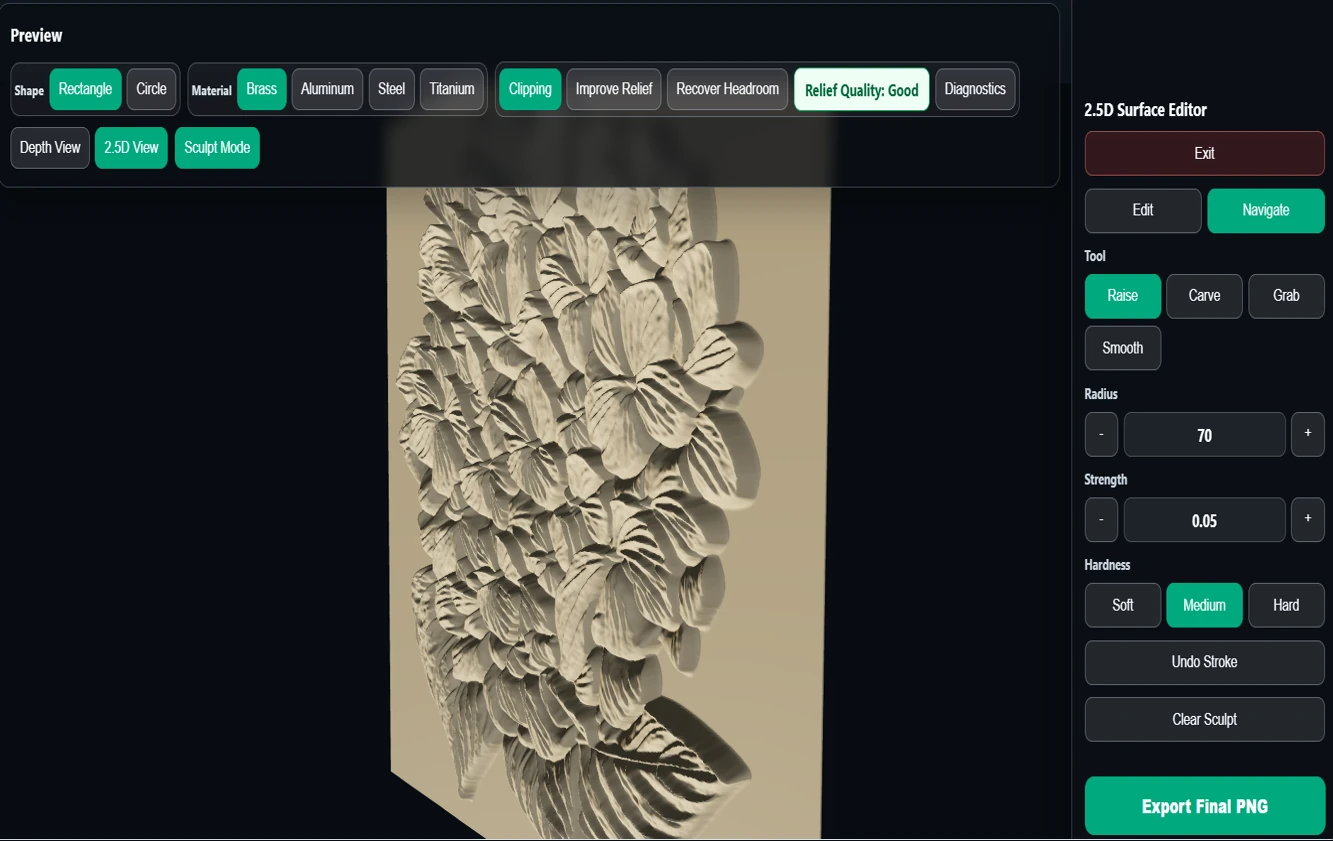The width and height of the screenshot is (1333, 841).
Task: Click Export Final PNG
Action: click(1204, 806)
